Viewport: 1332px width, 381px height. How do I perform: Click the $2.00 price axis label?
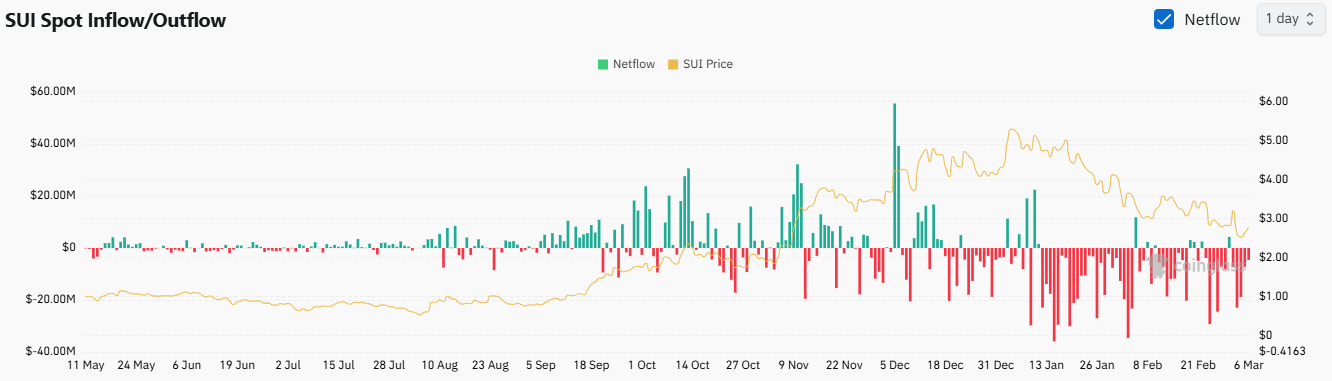click(1273, 257)
